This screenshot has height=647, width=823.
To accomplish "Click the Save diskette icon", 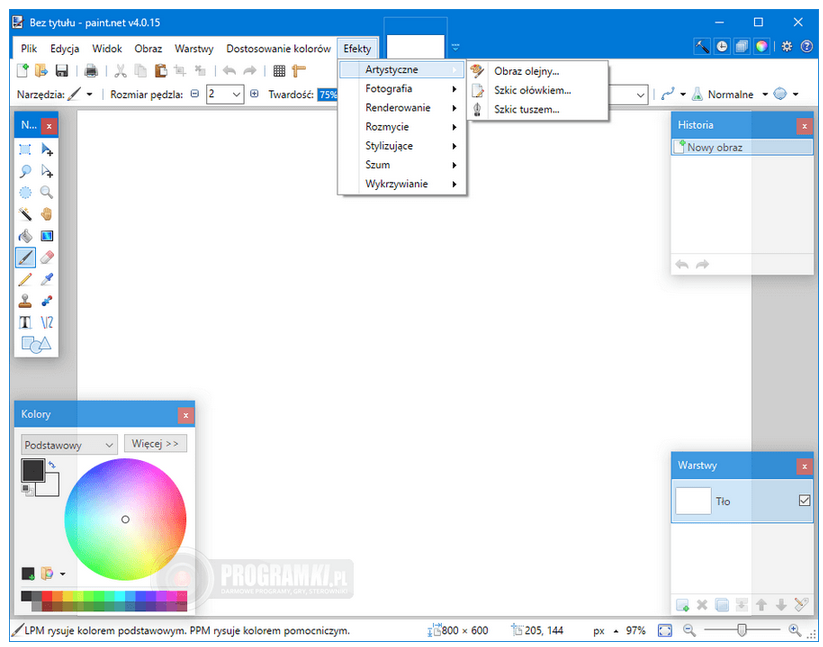I will (61, 70).
